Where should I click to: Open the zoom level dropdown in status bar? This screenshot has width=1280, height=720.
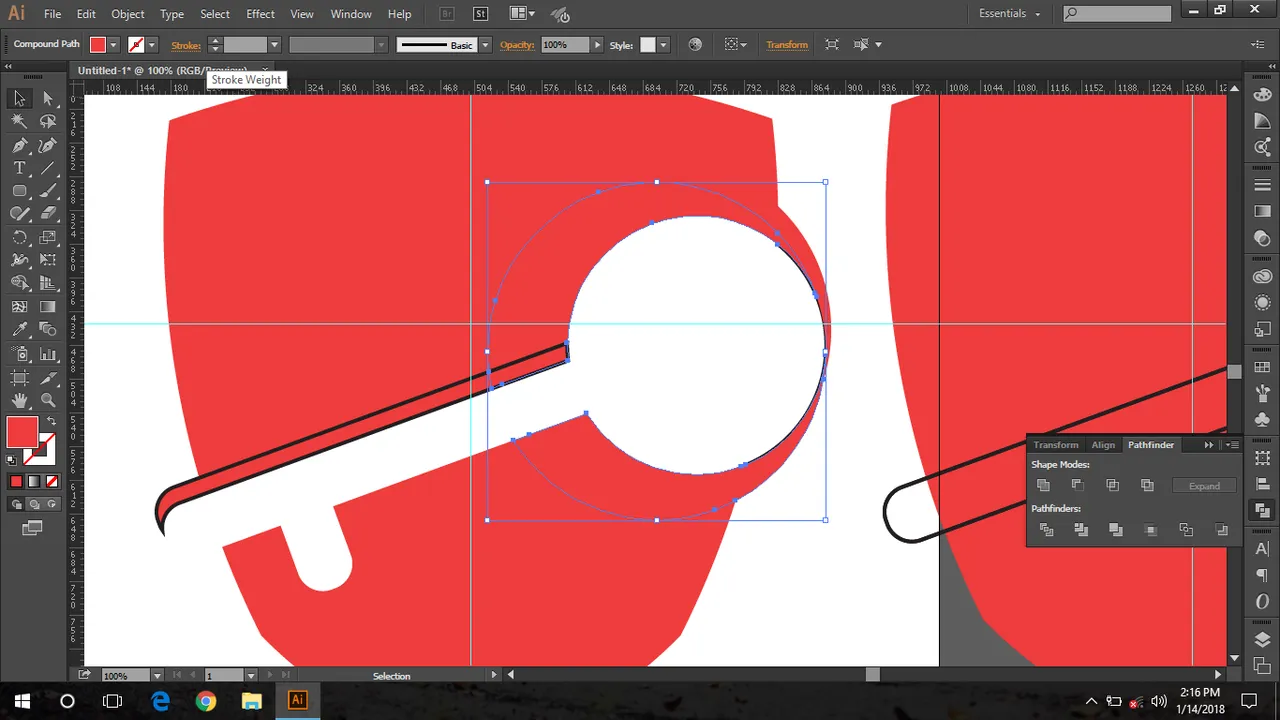tap(158, 676)
